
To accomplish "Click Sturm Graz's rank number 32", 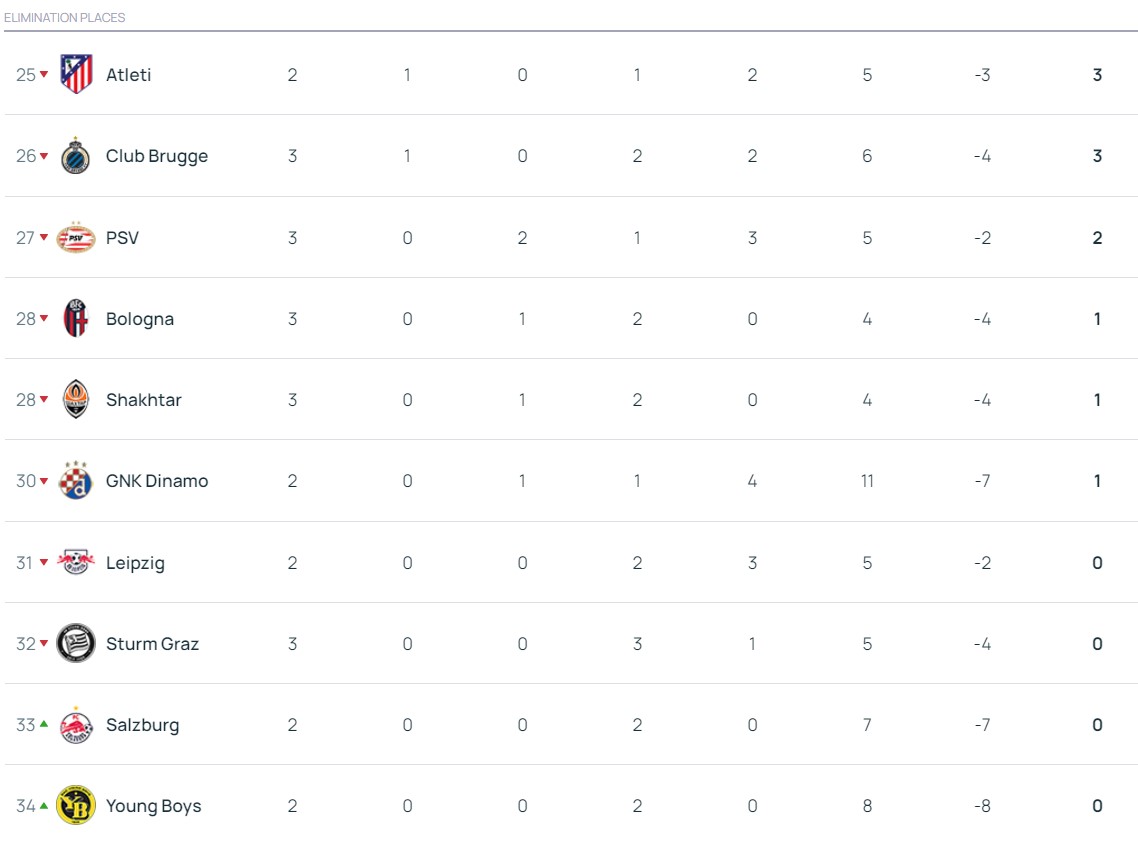I will pos(25,644).
